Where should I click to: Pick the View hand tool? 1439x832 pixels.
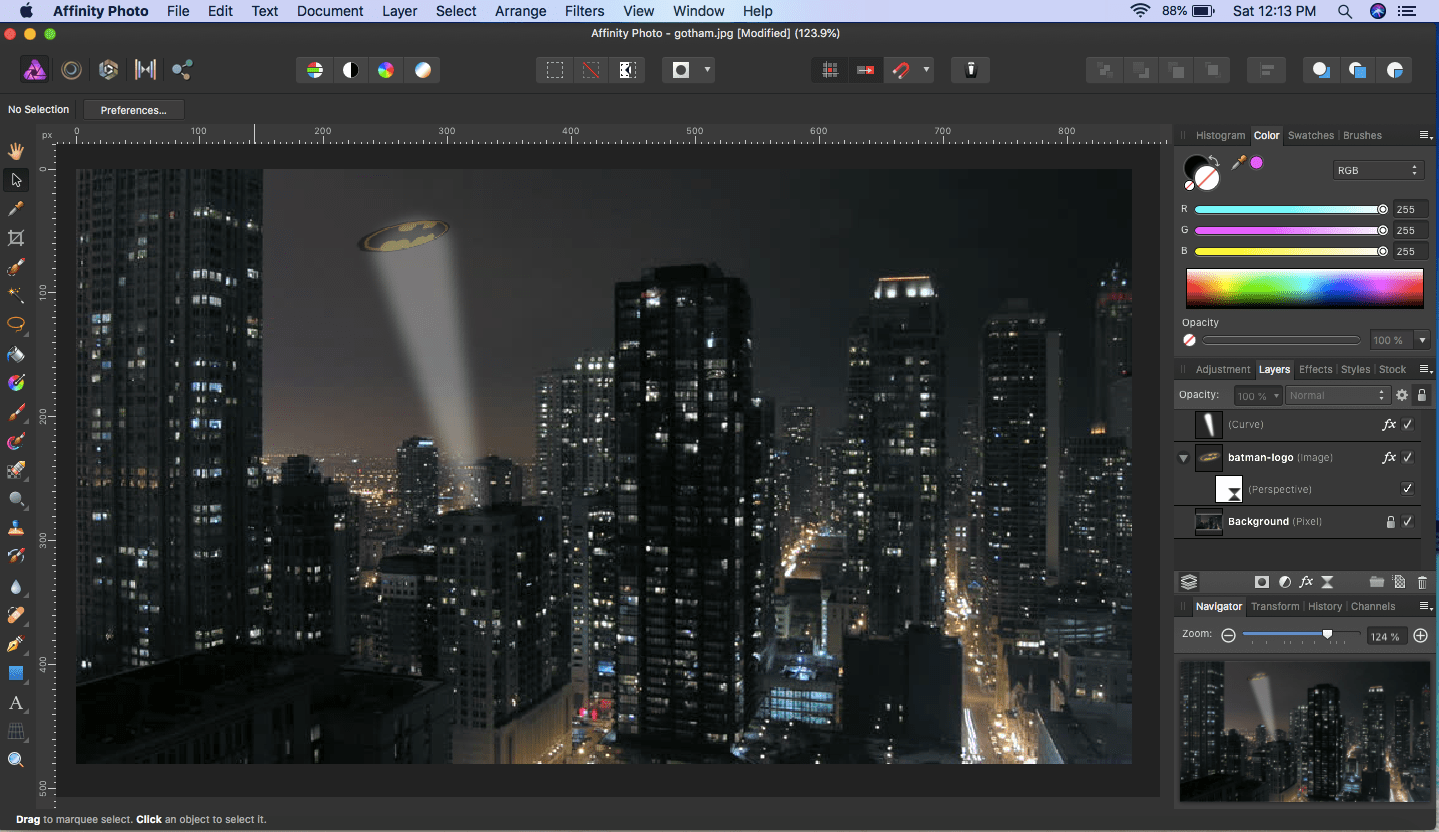[x=16, y=151]
